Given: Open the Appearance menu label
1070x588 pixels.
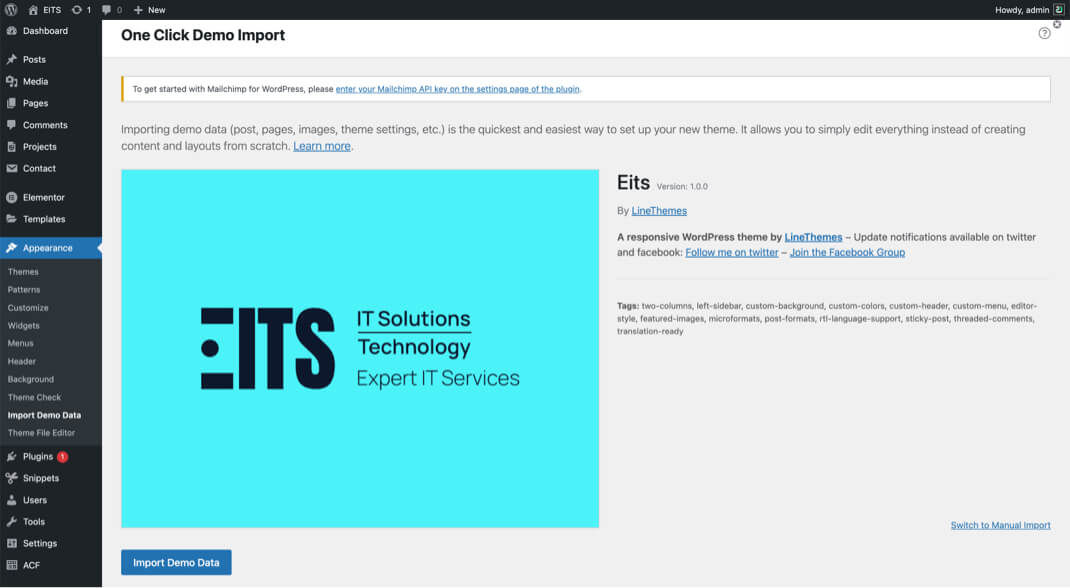Looking at the screenshot, I should (x=48, y=248).
